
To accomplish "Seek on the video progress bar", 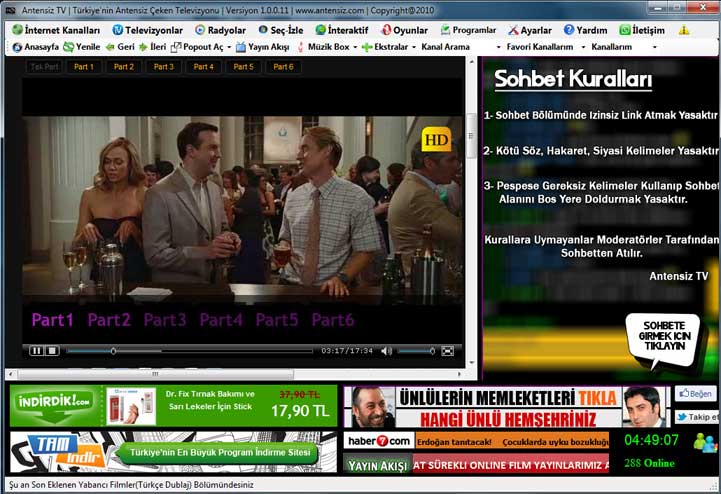I will pyautogui.click(x=189, y=351).
